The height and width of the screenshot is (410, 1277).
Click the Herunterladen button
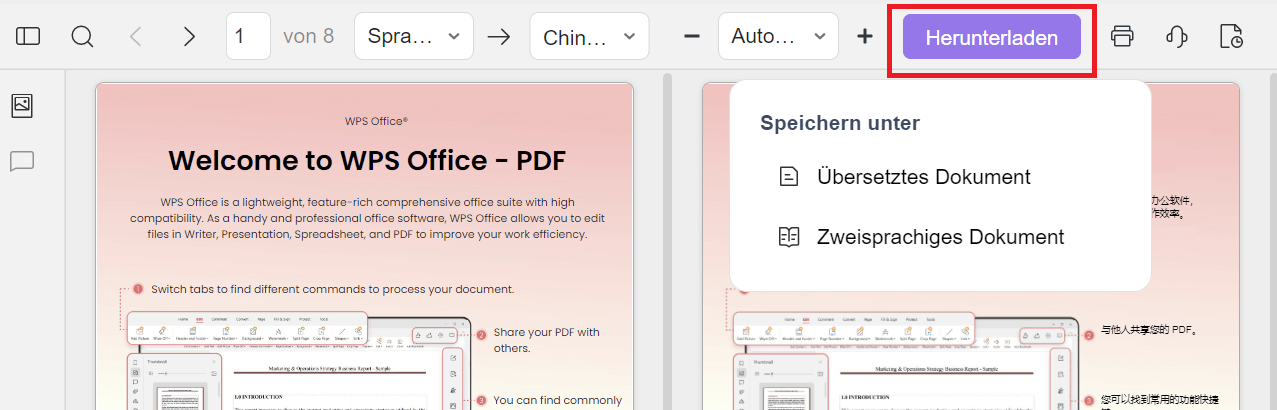click(992, 38)
